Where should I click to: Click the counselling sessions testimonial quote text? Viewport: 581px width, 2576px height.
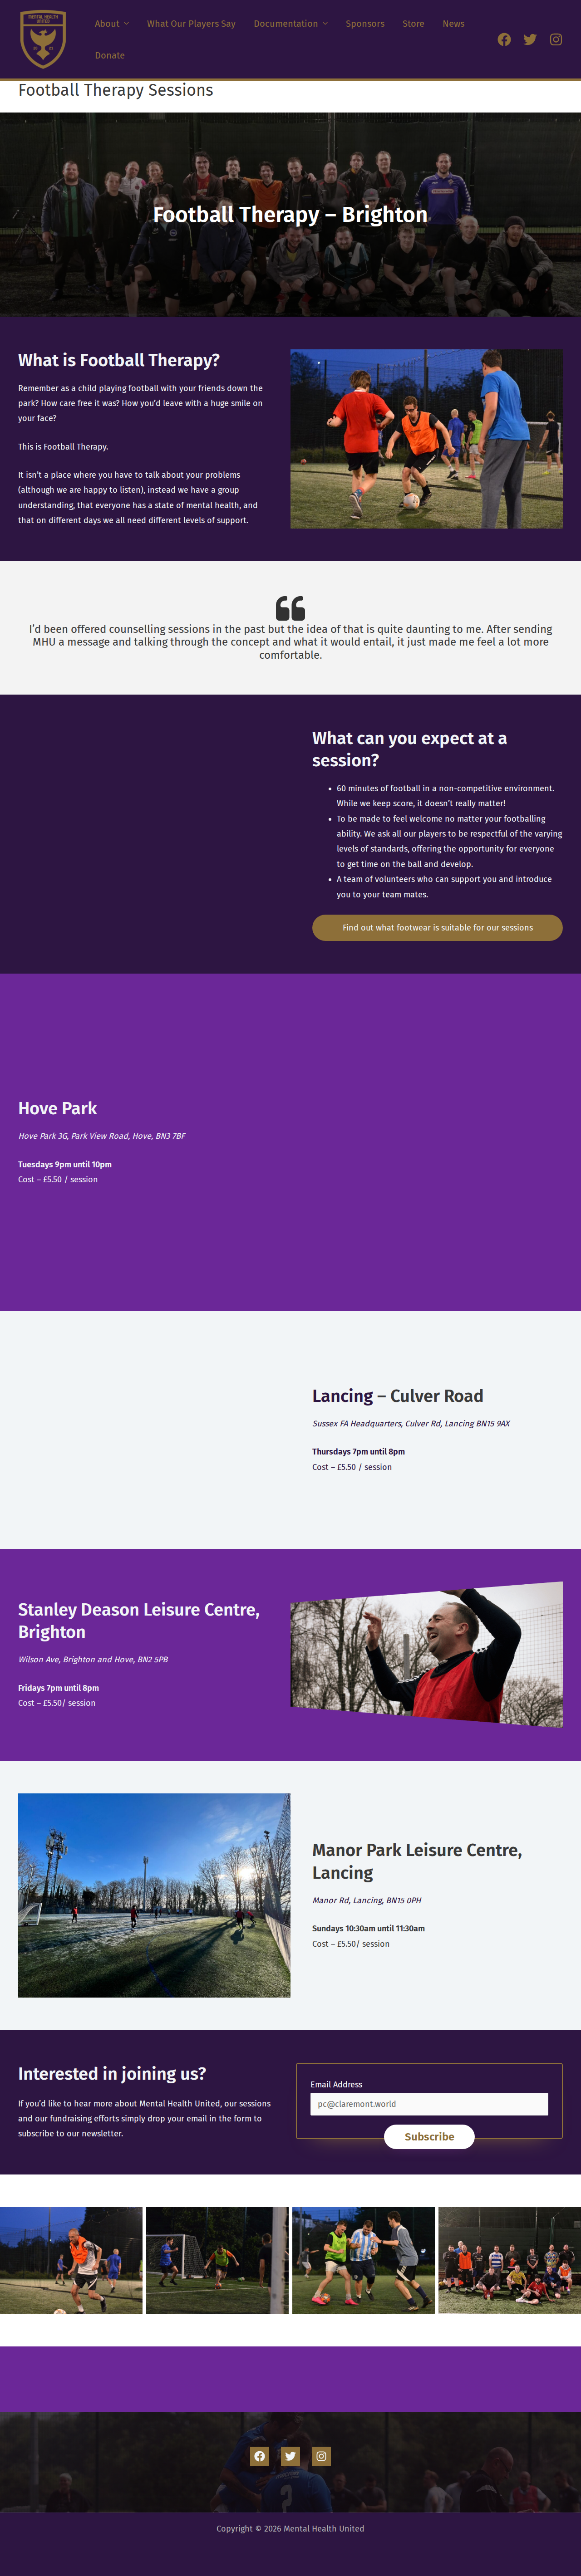coord(290,642)
